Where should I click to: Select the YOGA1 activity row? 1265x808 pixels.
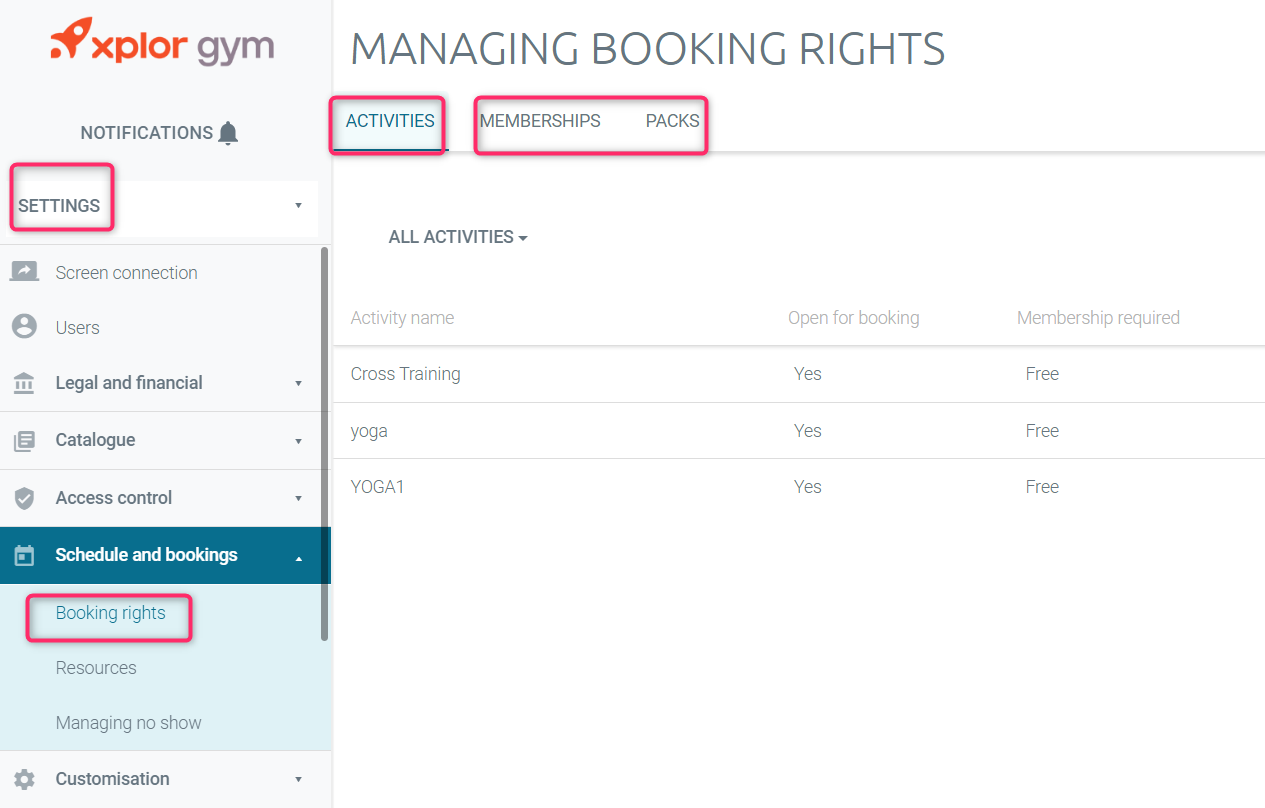[798, 487]
